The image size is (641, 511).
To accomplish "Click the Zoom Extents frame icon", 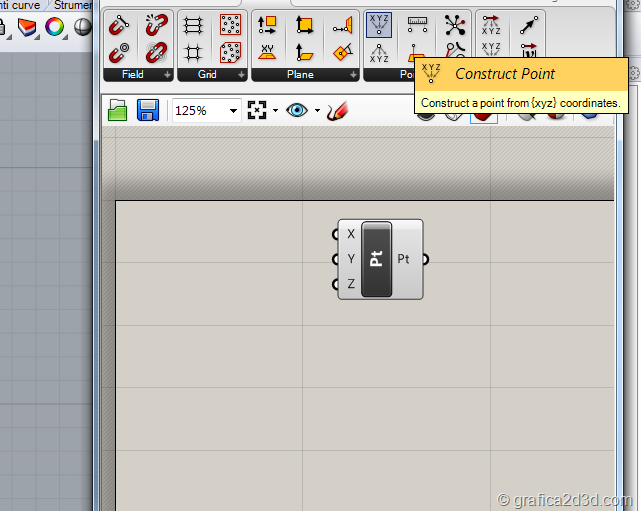I will [256, 110].
